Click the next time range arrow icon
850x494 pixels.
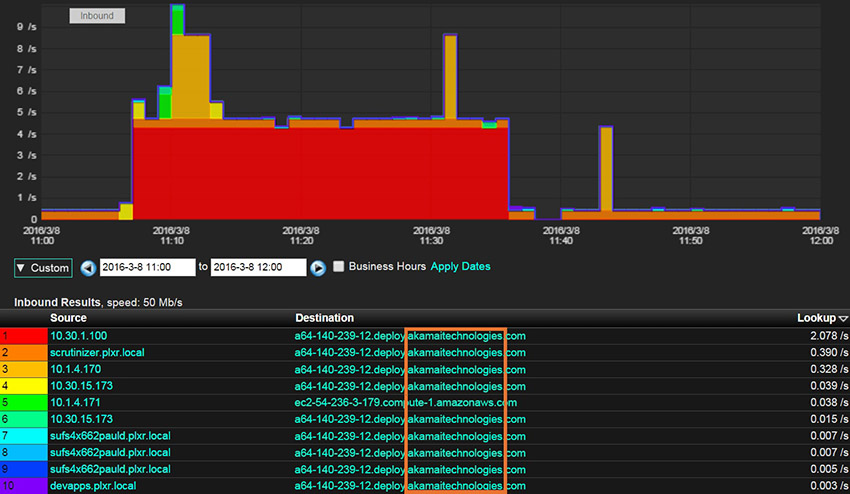coord(318,268)
